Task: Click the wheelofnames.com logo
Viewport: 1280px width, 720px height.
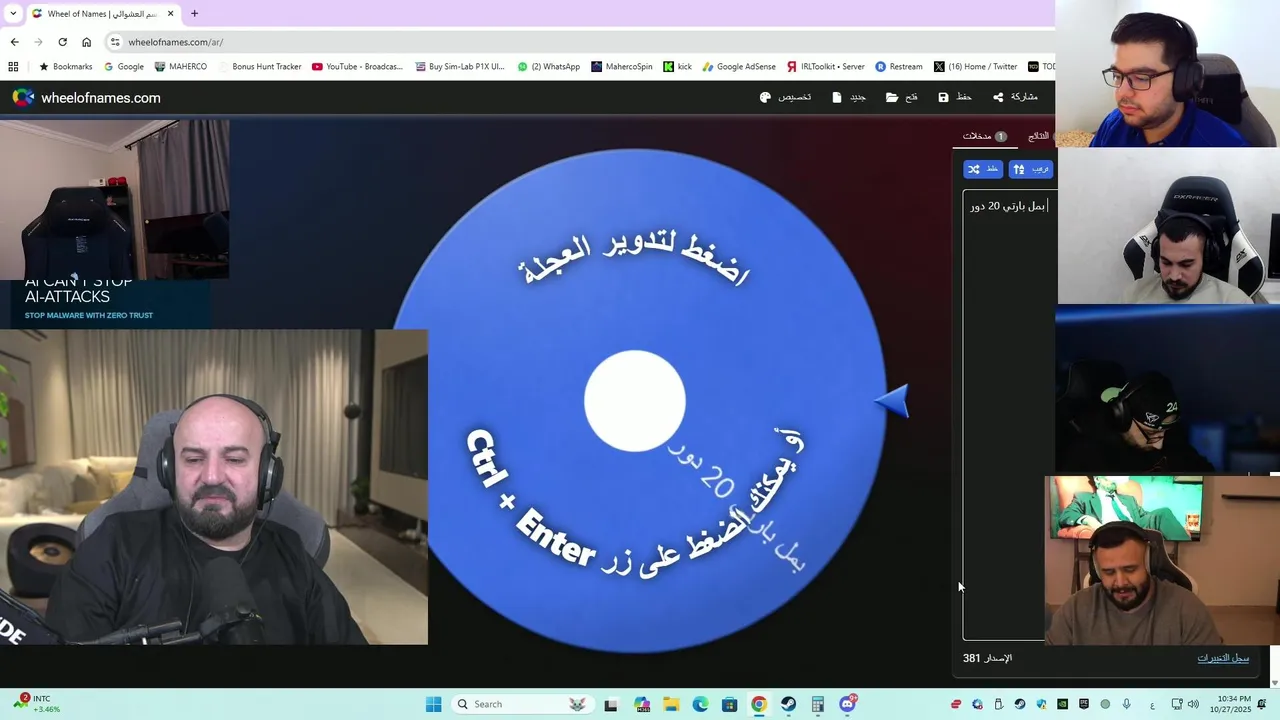Action: pos(86,97)
